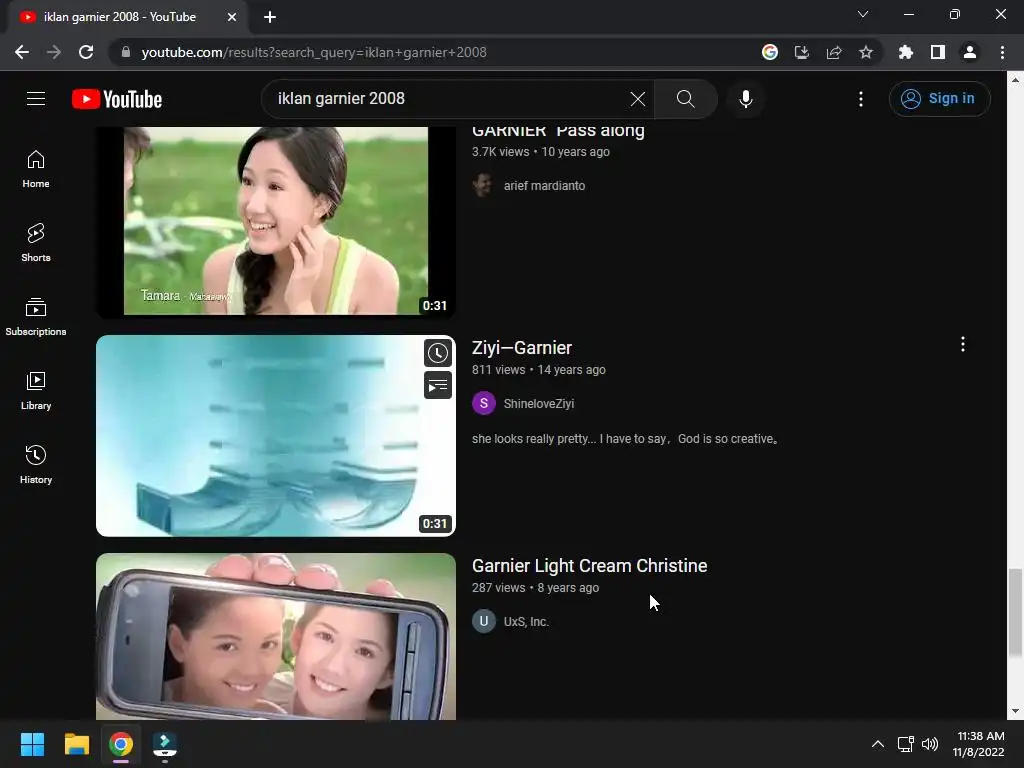This screenshot has width=1024, height=768.
Task: Click the scrollbar up arrow
Action: 1015,80
